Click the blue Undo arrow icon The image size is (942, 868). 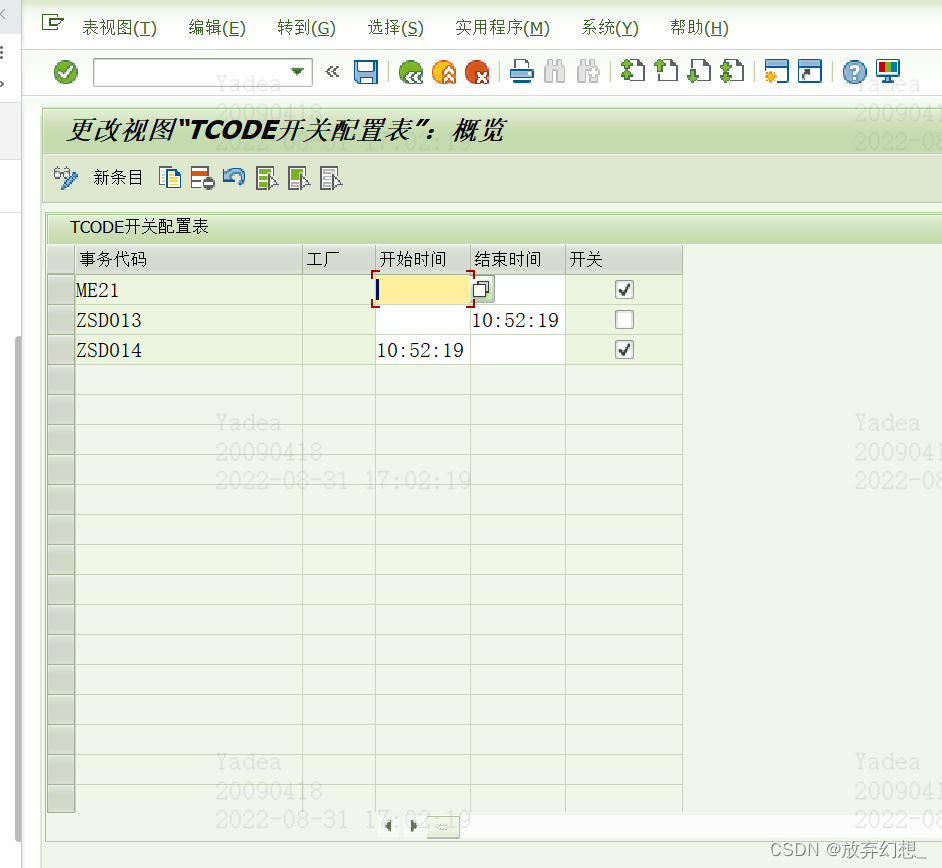(x=233, y=177)
